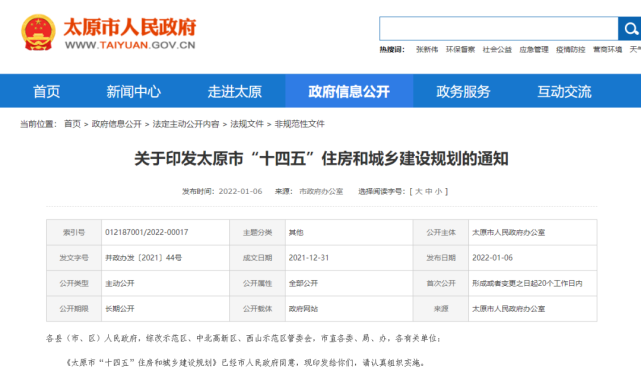Click the 发布日期 value 2022-01-06 in the table

(492, 258)
